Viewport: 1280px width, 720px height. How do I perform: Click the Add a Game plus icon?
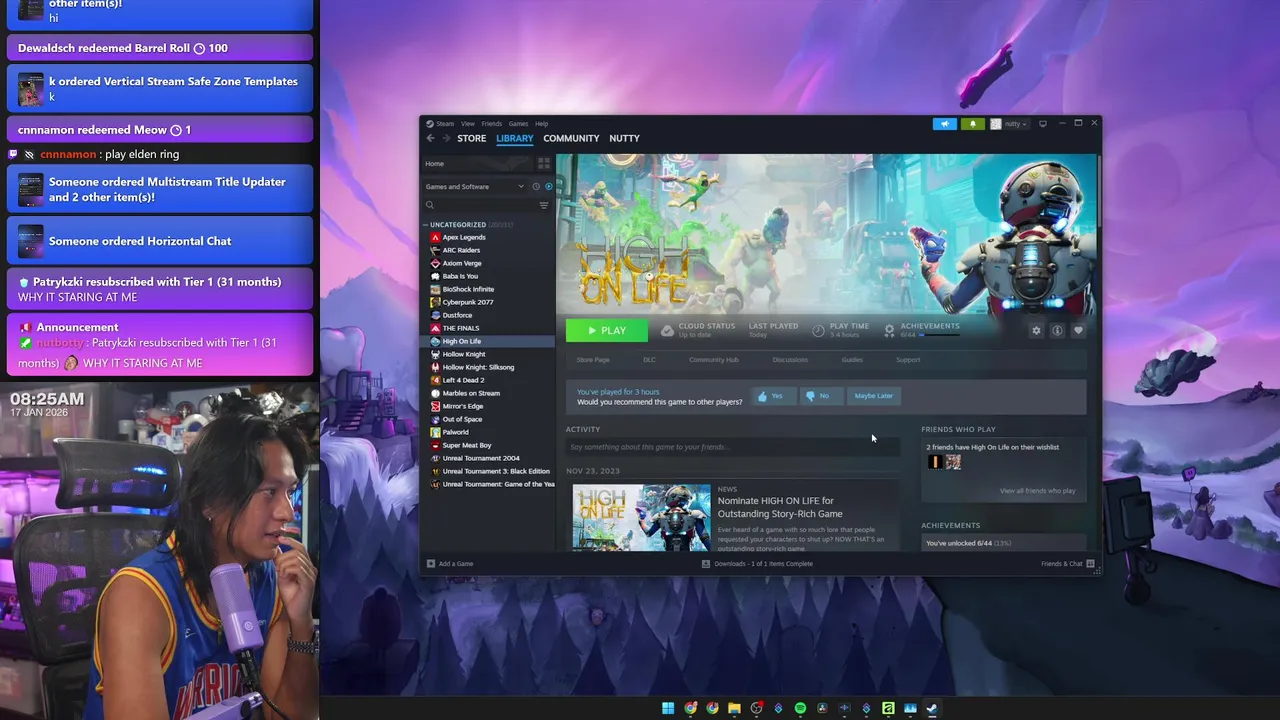(x=431, y=564)
